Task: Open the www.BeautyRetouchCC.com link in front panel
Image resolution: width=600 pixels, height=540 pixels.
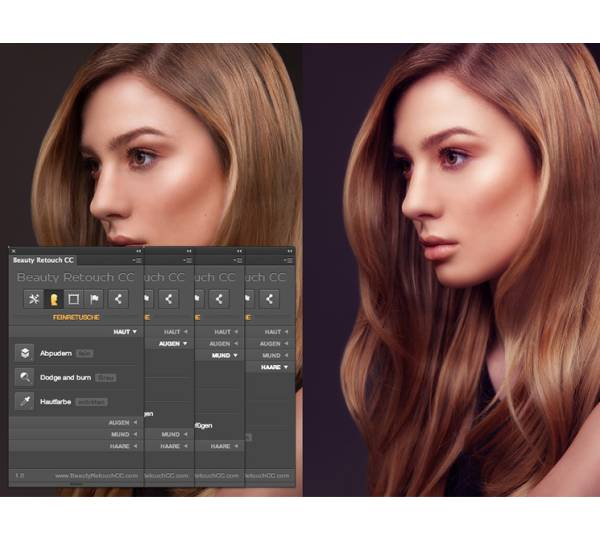Action: tap(96, 476)
